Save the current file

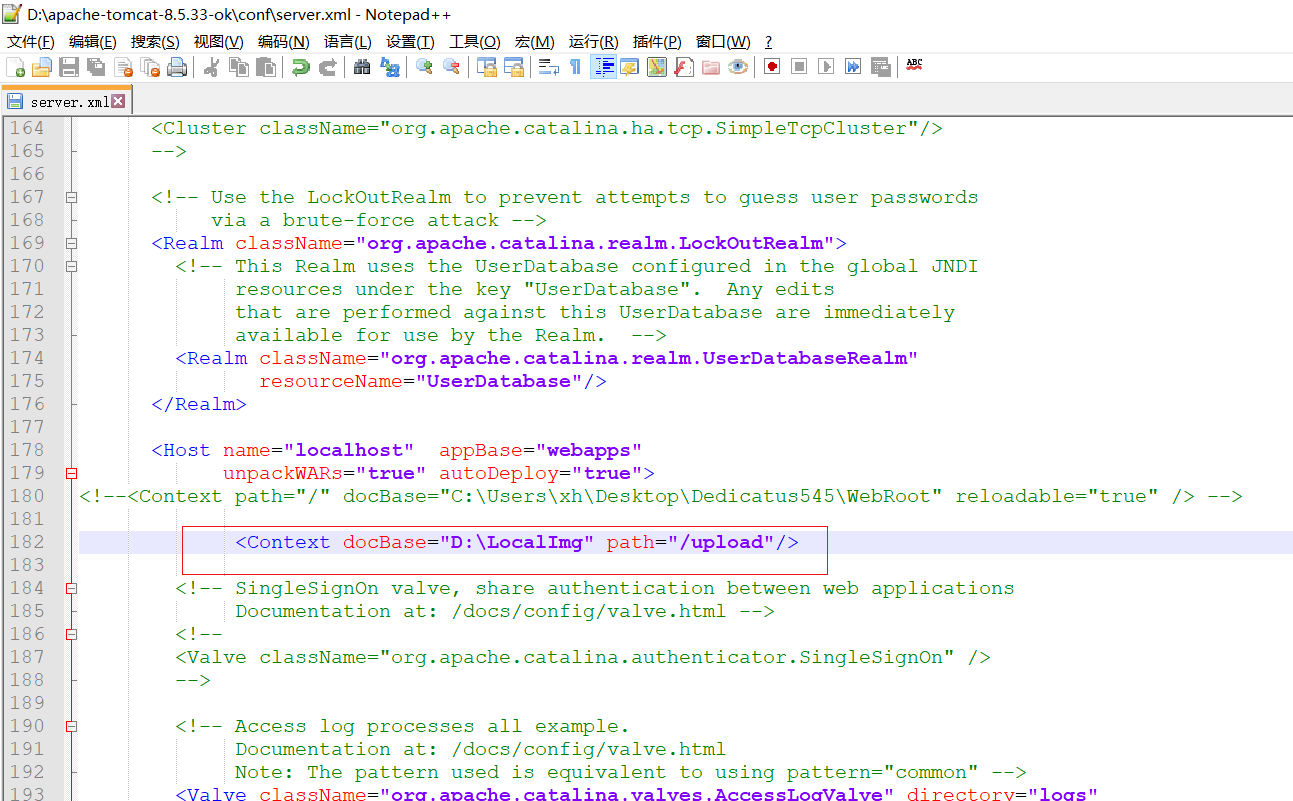tap(69, 67)
